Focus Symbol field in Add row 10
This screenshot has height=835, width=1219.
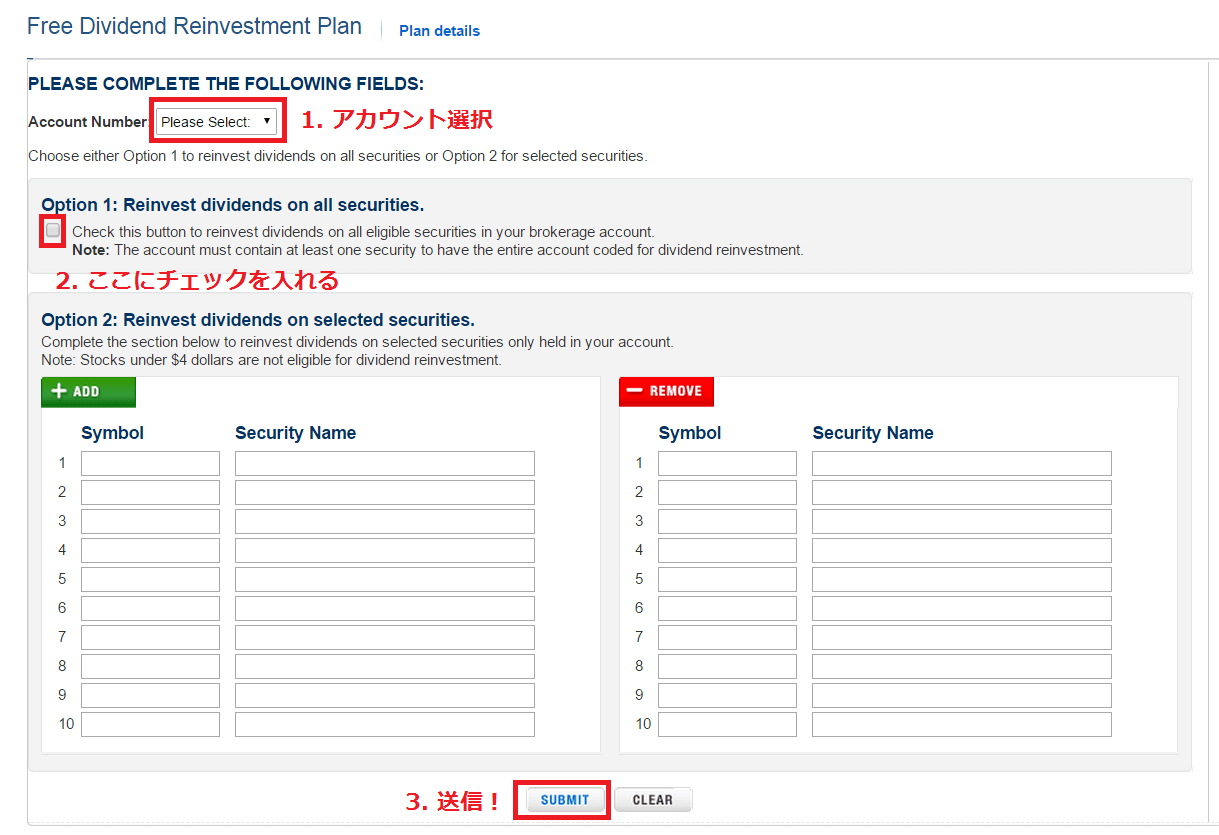coord(150,724)
